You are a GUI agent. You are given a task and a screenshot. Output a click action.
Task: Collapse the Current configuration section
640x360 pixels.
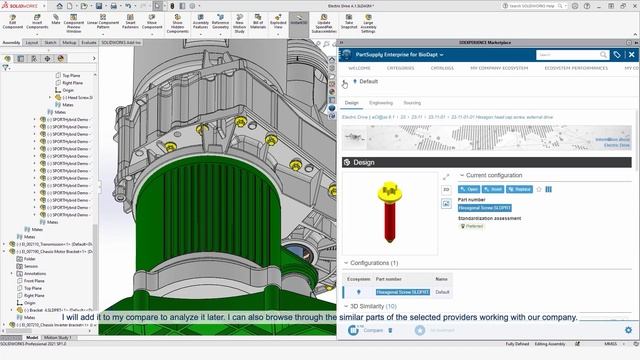[462, 175]
